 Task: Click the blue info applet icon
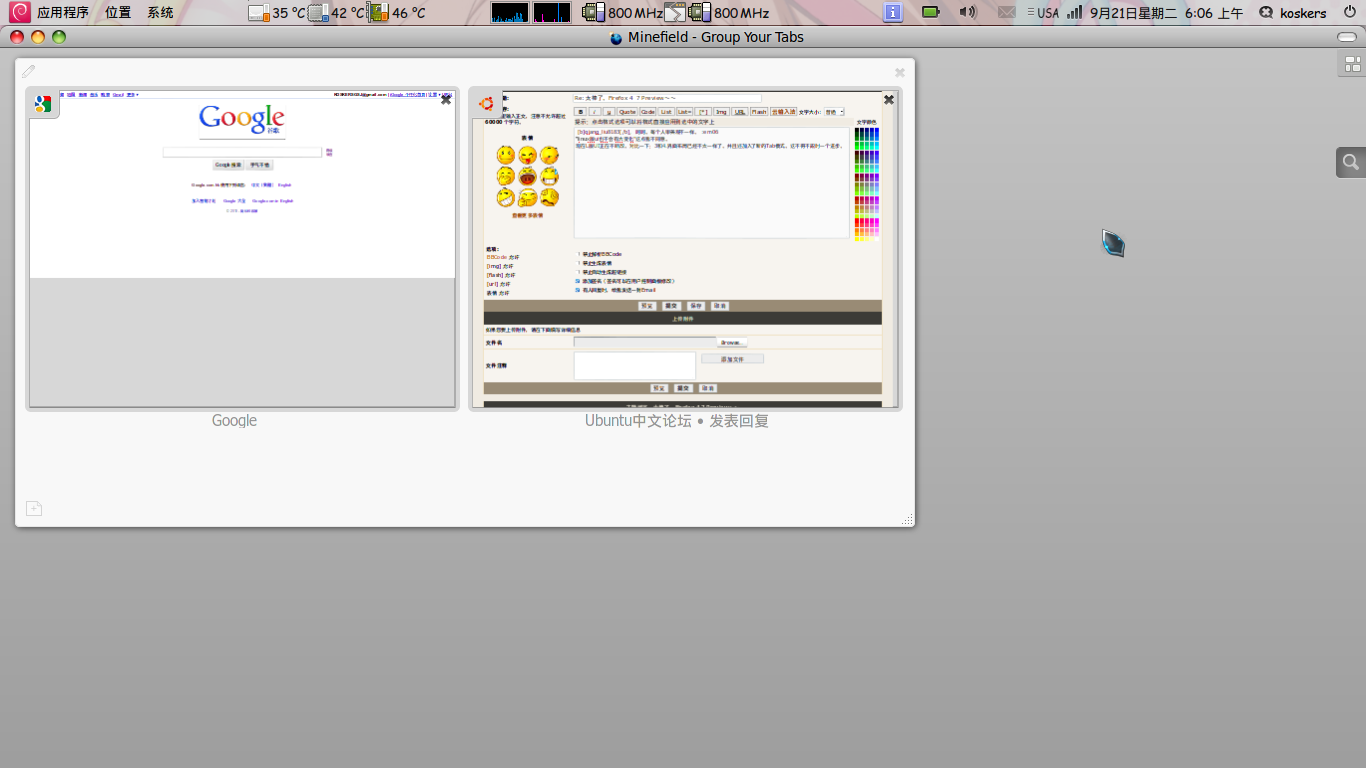(x=894, y=12)
